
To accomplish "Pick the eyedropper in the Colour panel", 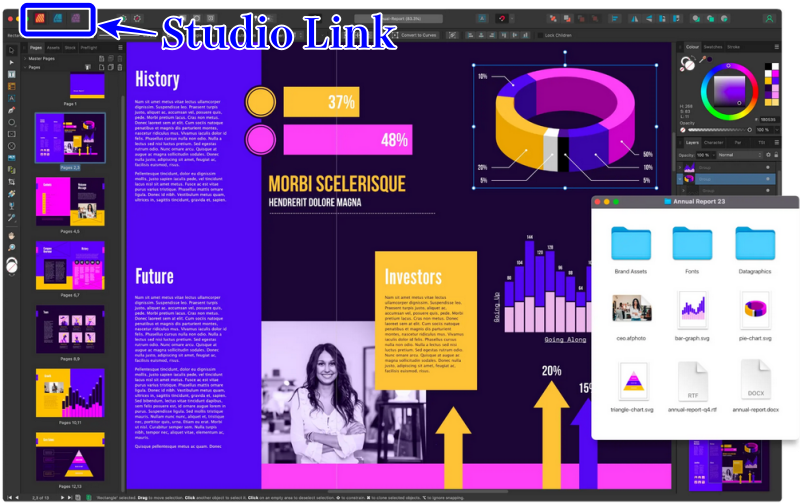I will pos(703,60).
